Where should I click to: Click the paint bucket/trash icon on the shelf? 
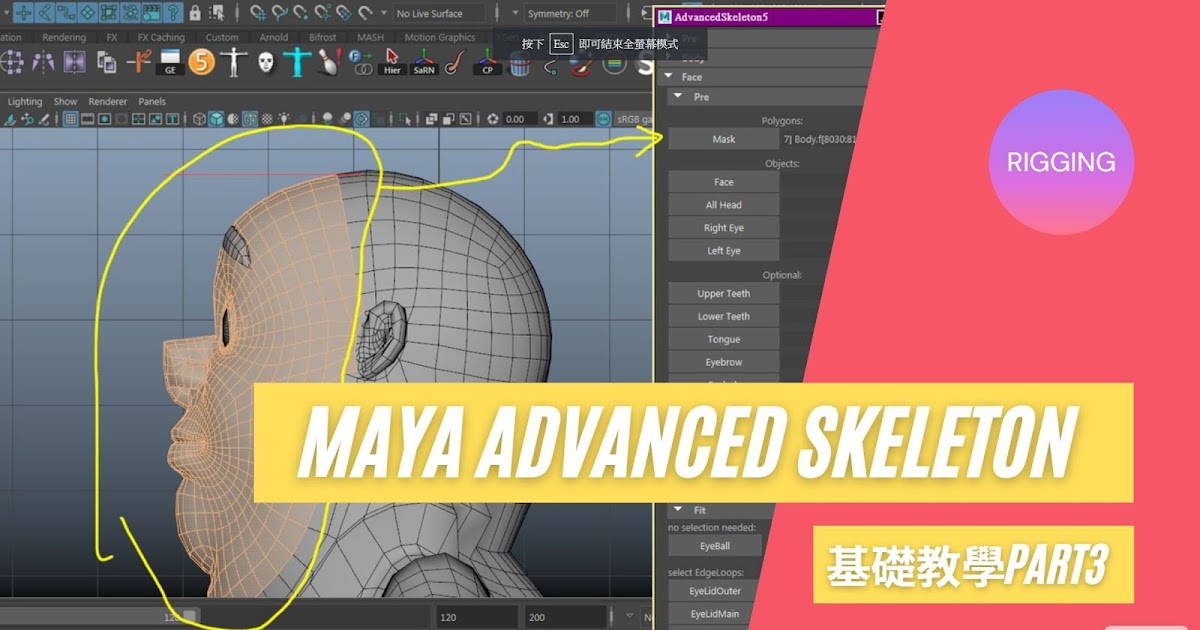[x=517, y=66]
